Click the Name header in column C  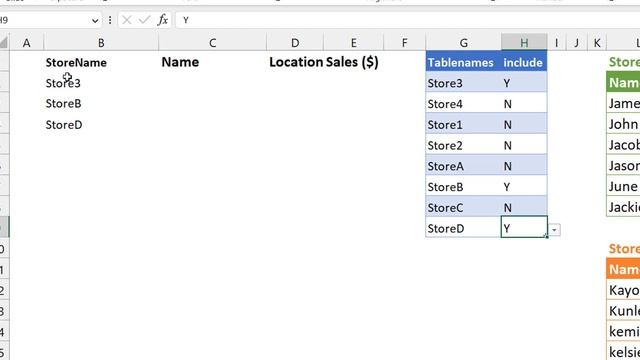coord(212,62)
